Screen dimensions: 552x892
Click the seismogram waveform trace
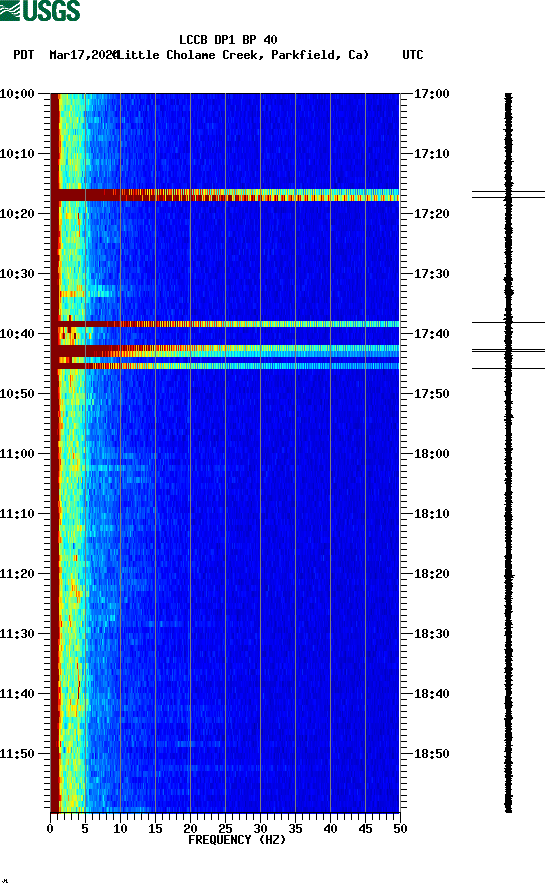(x=508, y=452)
